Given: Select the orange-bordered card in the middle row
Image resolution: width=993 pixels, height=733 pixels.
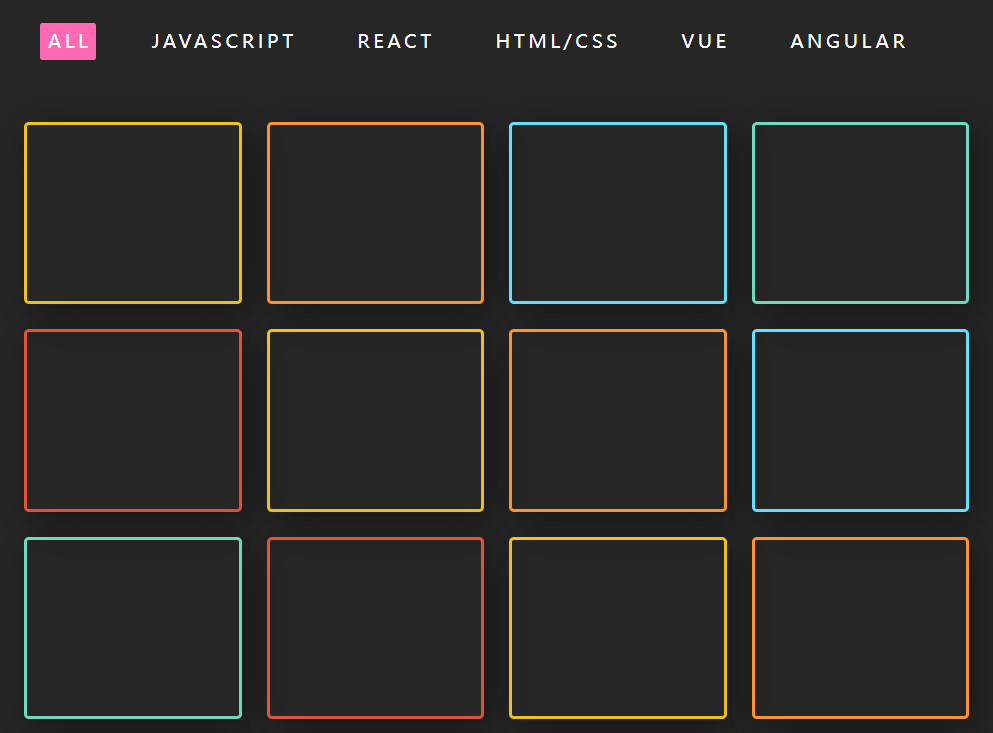Looking at the screenshot, I should [617, 420].
